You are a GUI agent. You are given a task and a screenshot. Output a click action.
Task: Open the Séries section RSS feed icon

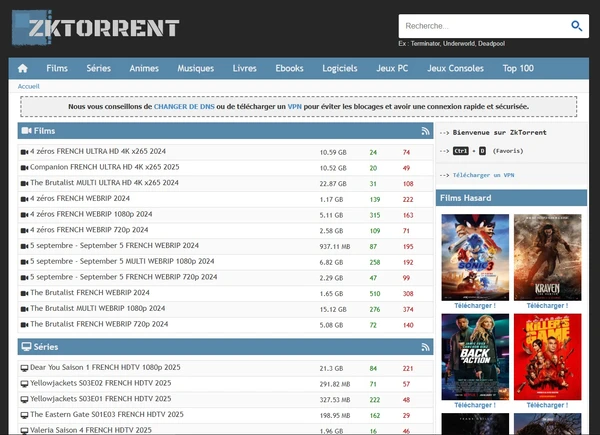click(425, 346)
